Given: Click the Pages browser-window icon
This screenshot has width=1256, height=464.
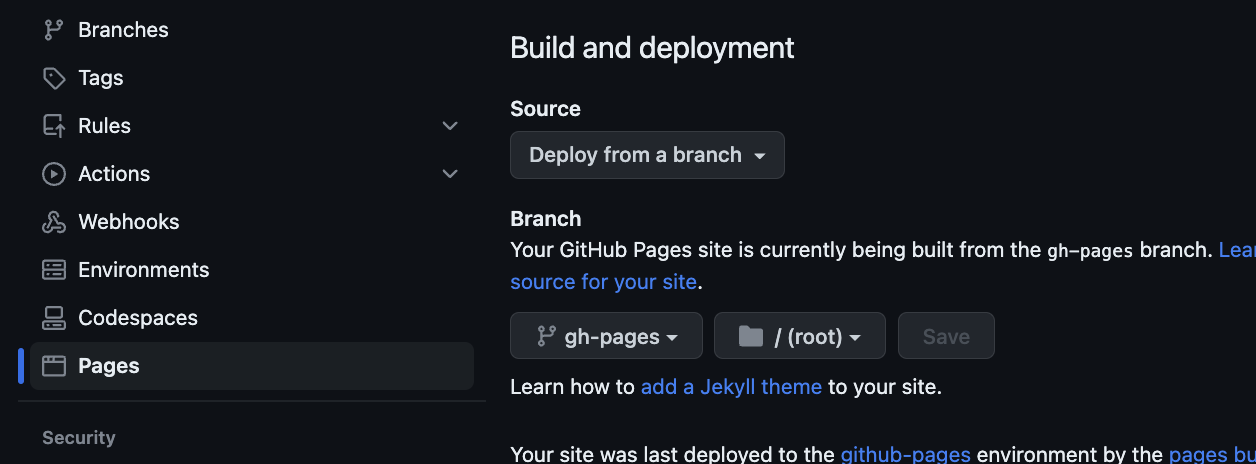Looking at the screenshot, I should point(53,366).
